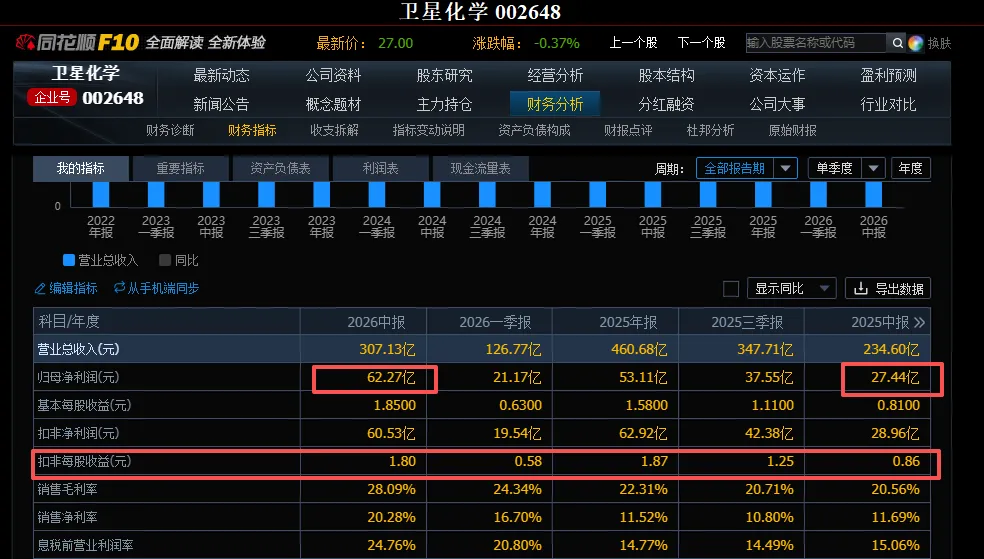The height and width of the screenshot is (559, 984).
Task: Open the 盈利预测 menu
Action: coord(889,75)
